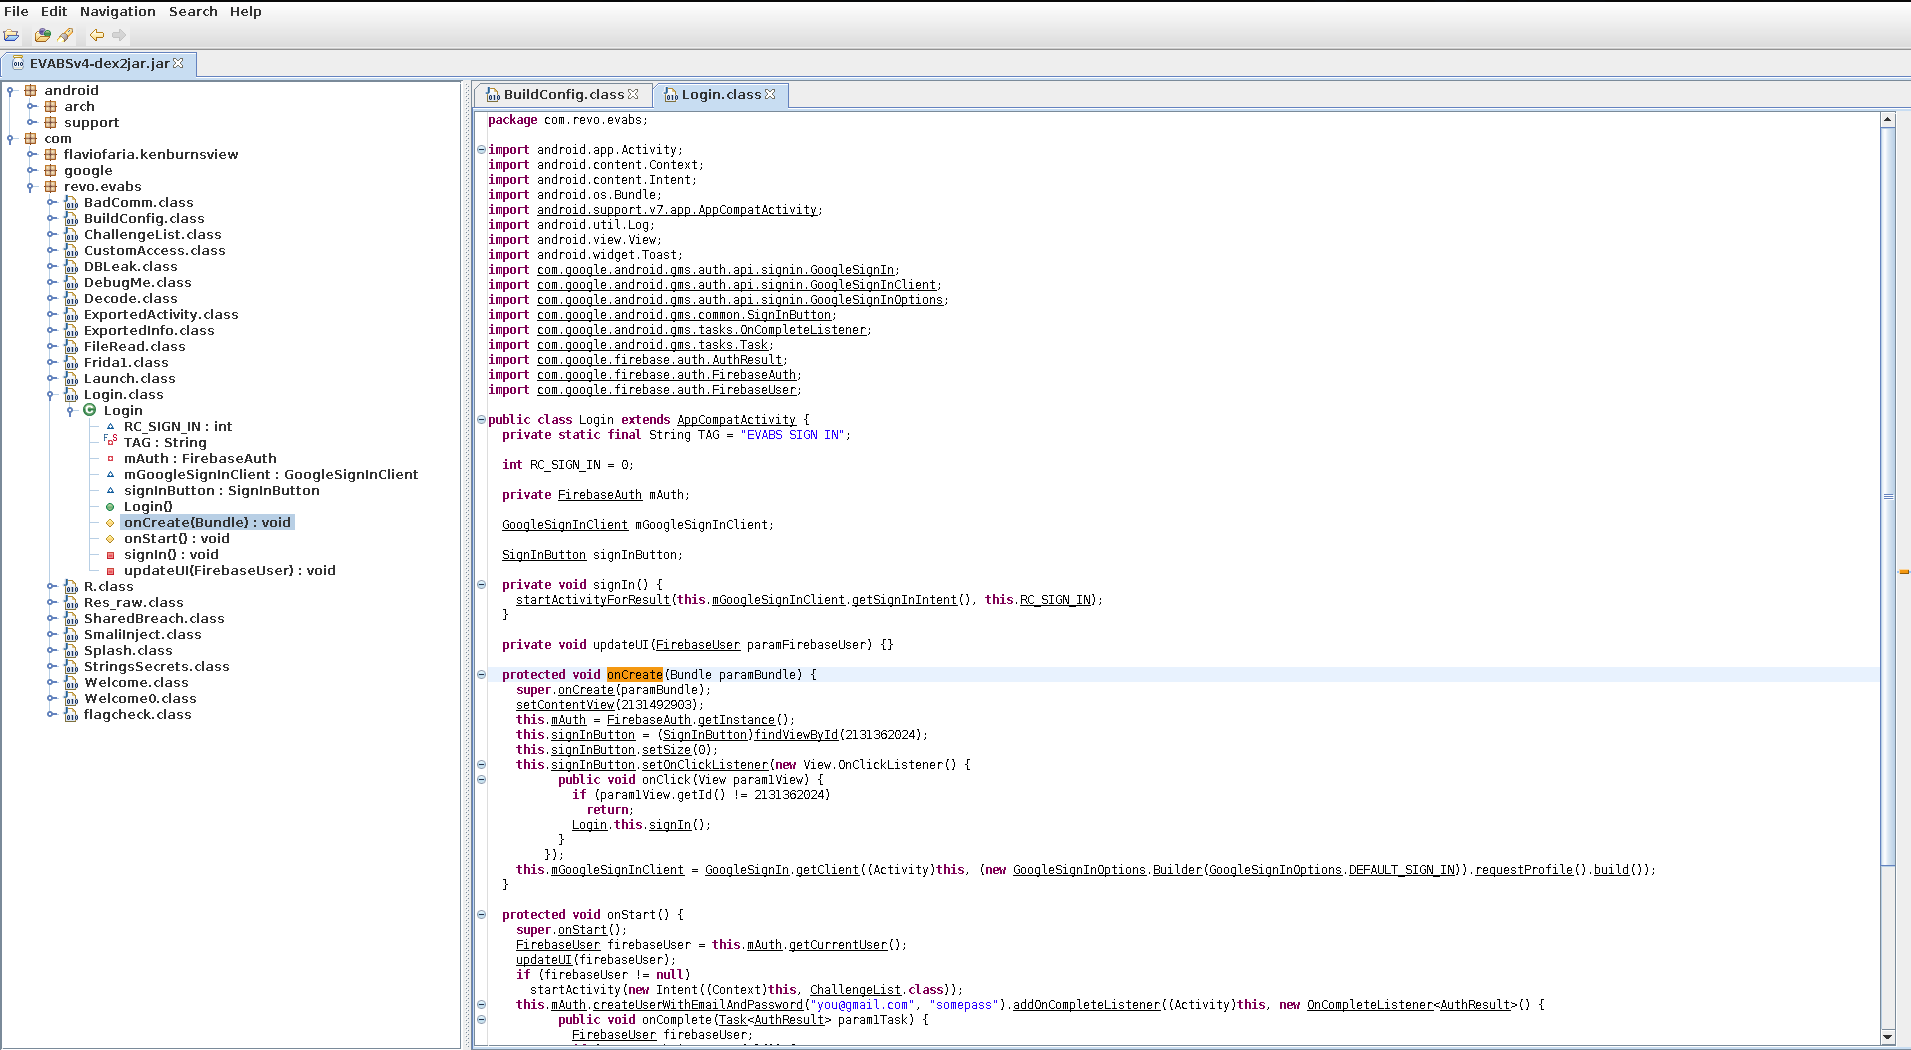Image resolution: width=1911 pixels, height=1050 pixels.
Task: Click the green Login class icon in tree
Action: click(90, 410)
